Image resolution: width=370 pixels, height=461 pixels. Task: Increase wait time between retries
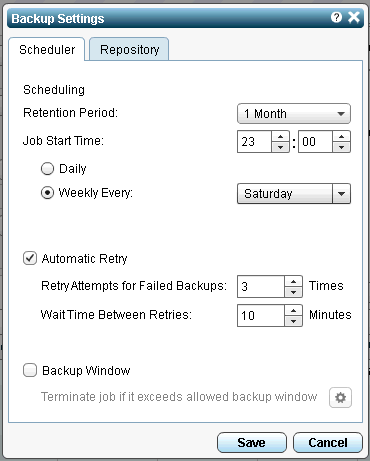click(x=293, y=310)
